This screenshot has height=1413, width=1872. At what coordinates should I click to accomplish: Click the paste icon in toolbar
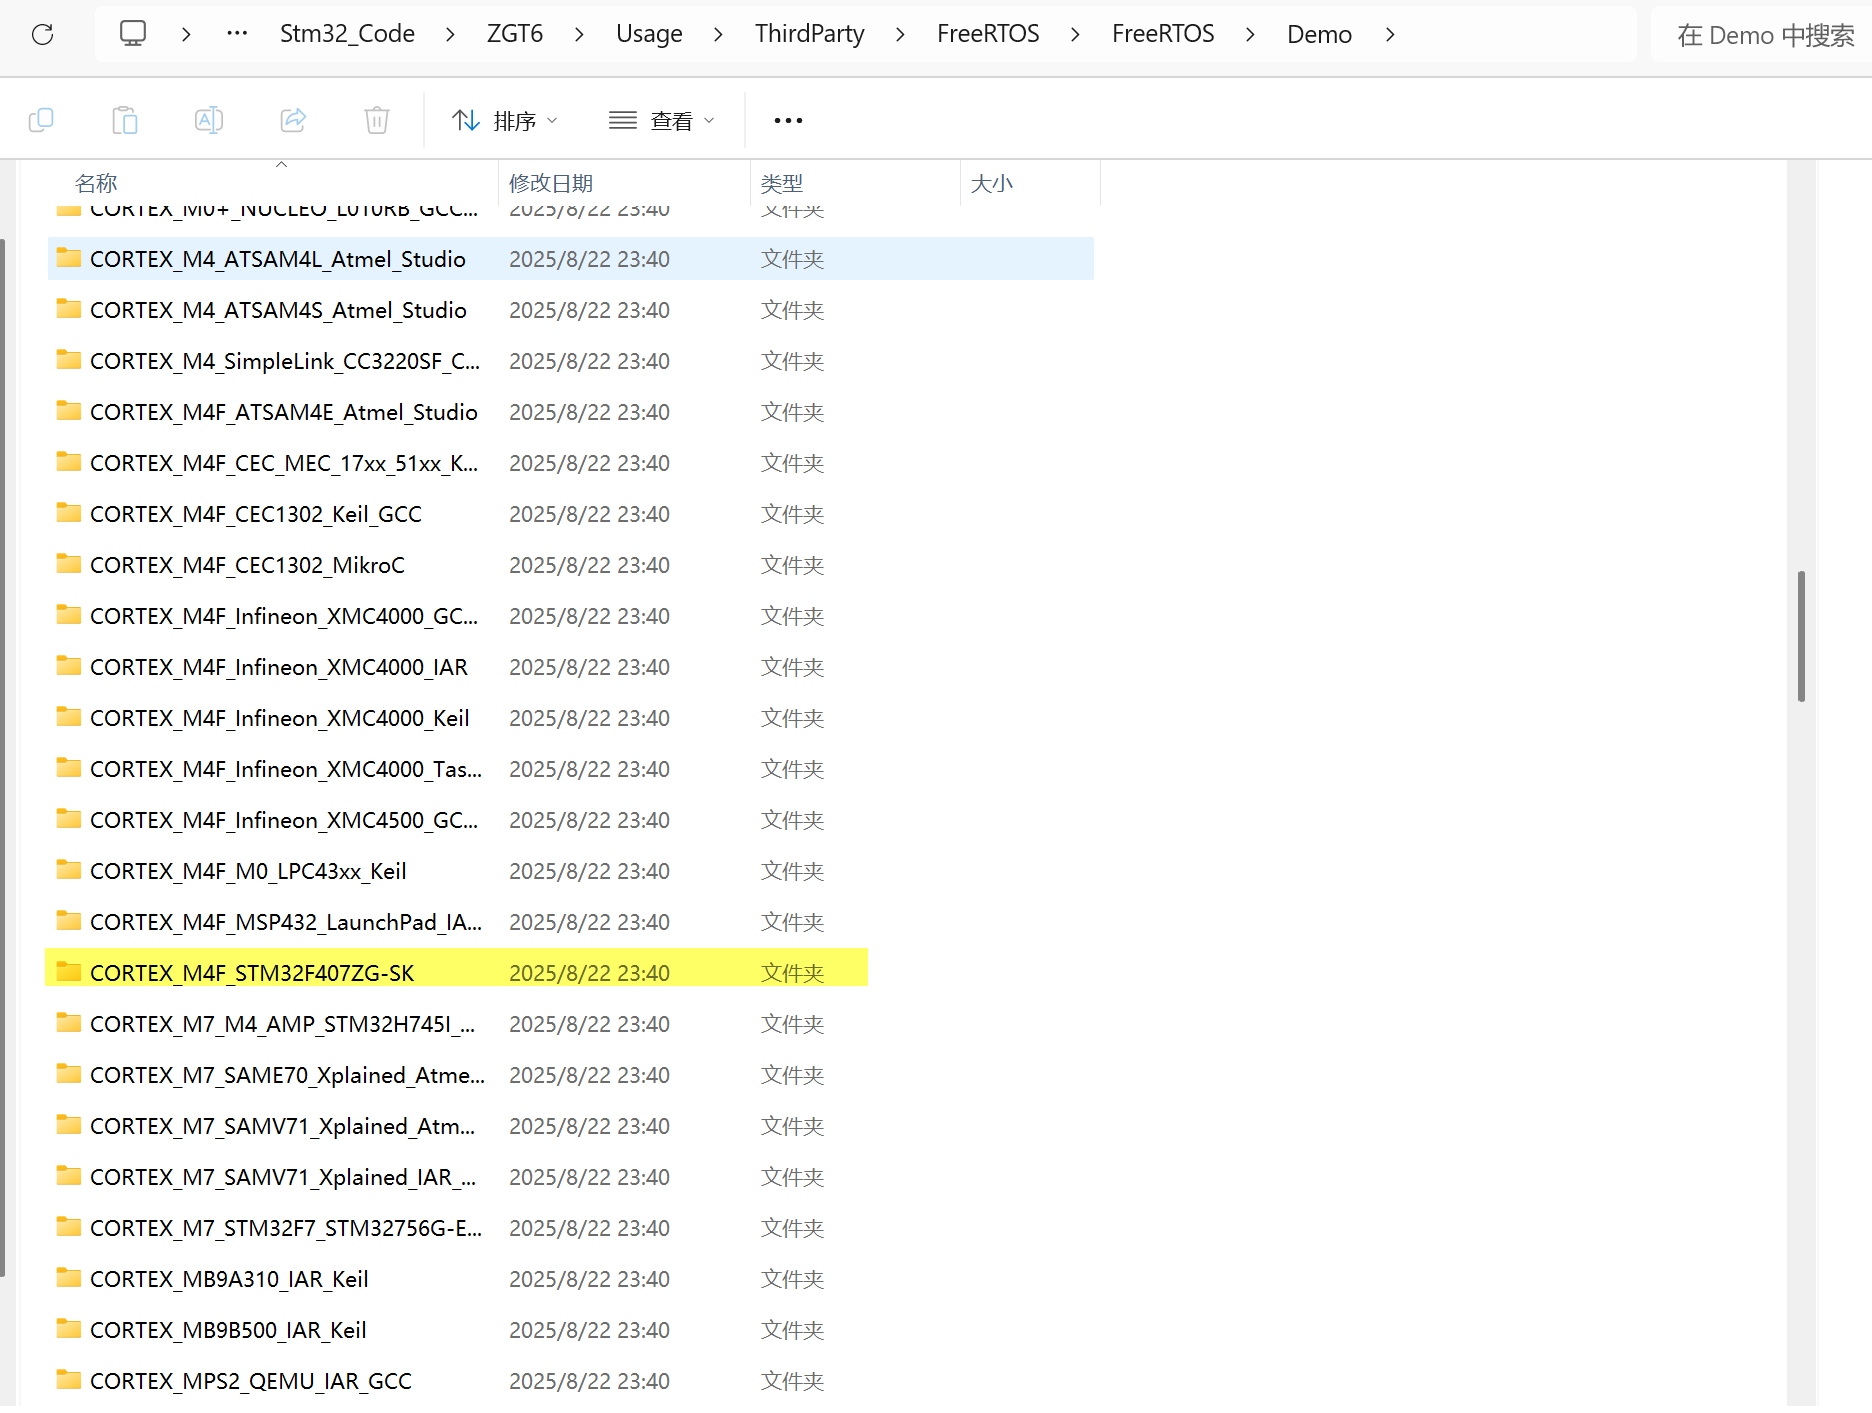[x=125, y=121]
